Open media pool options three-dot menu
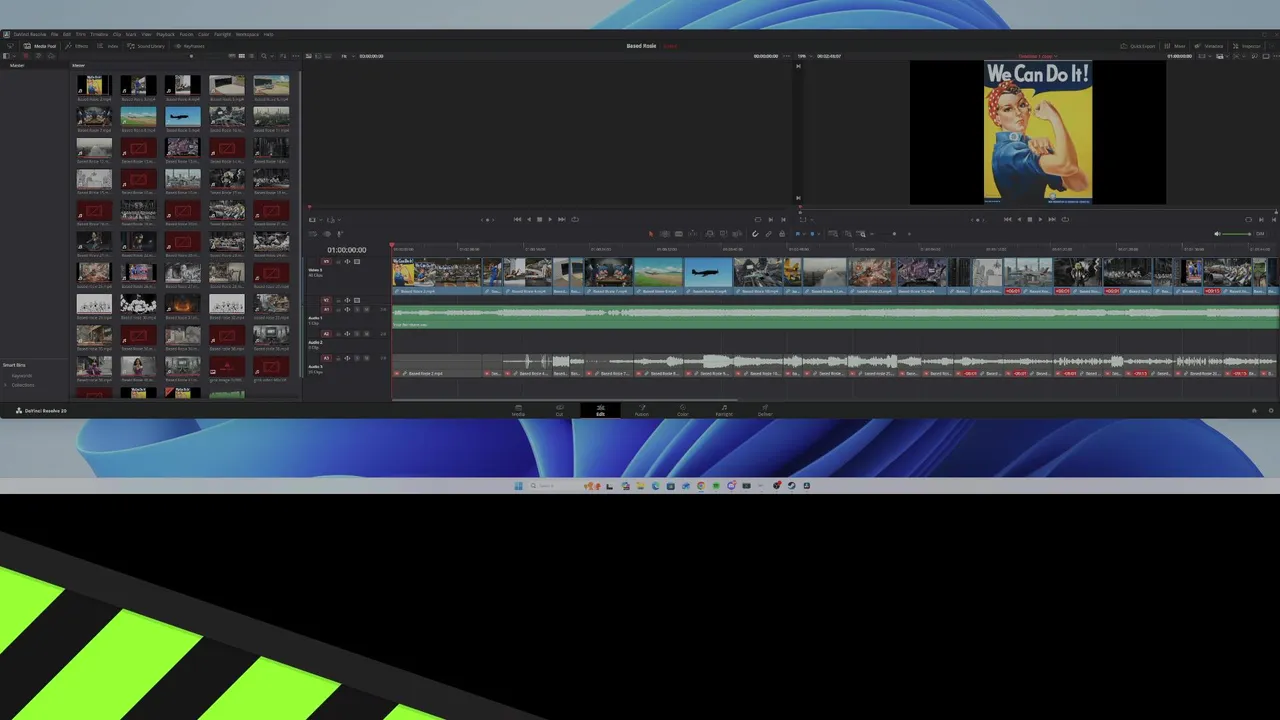1280x720 pixels. click(296, 56)
